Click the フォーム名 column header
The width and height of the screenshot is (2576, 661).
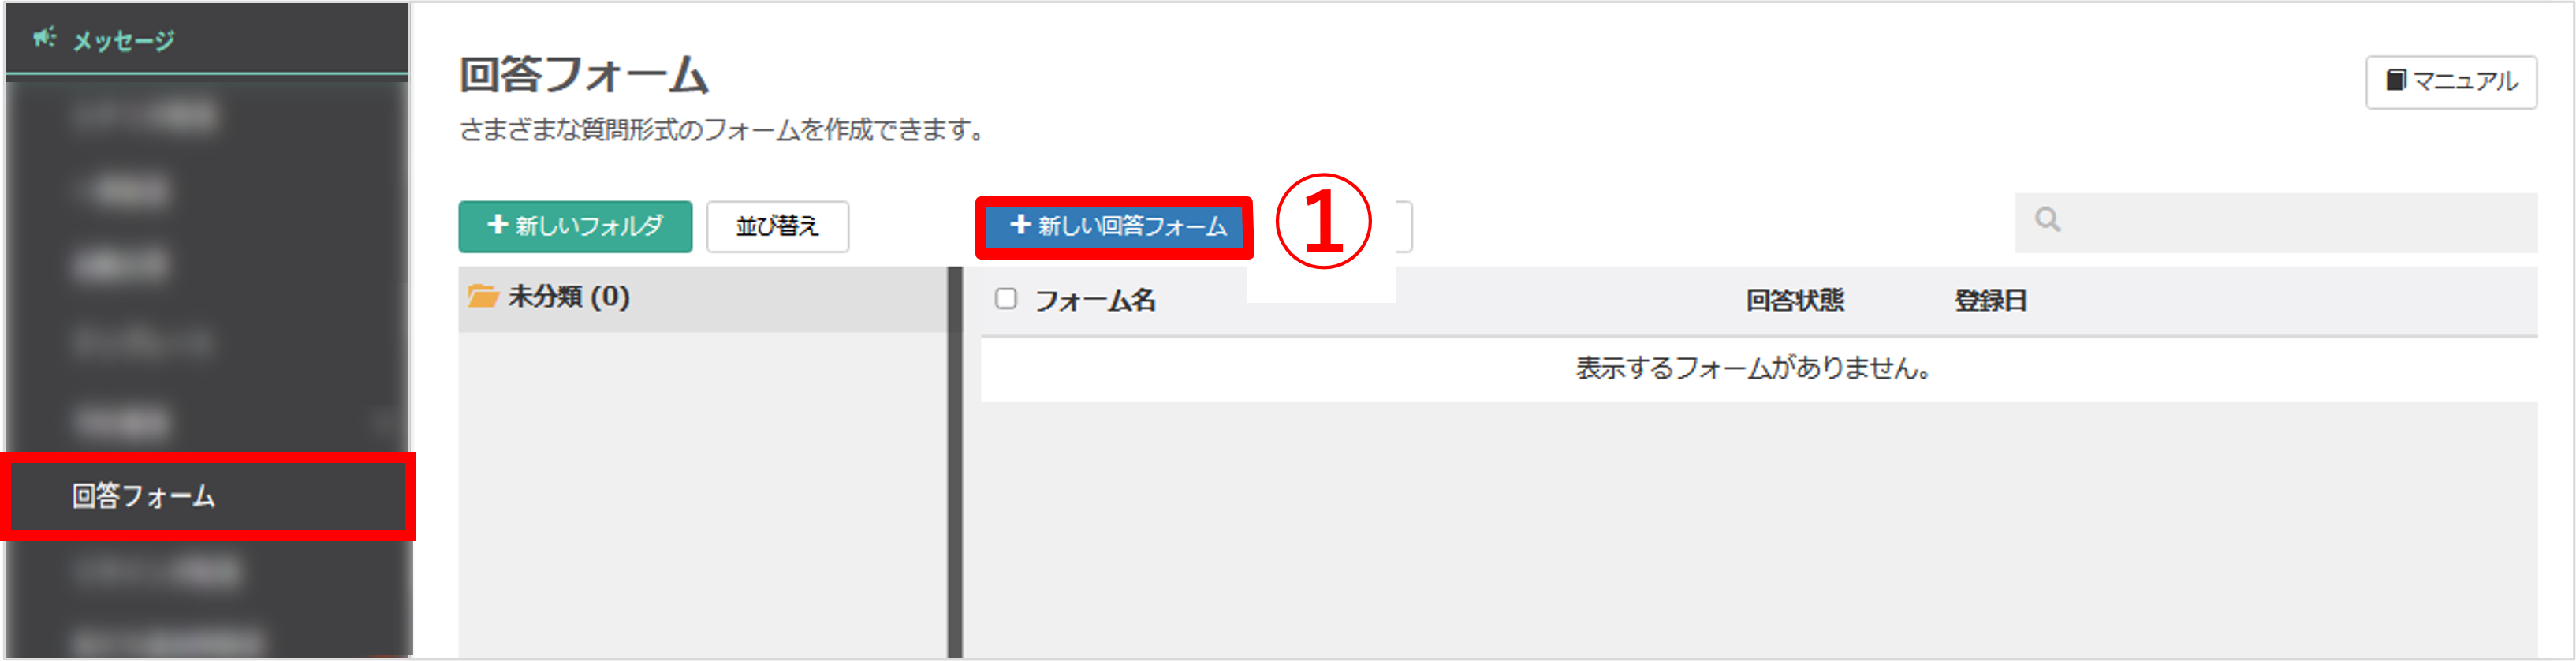click(1095, 300)
